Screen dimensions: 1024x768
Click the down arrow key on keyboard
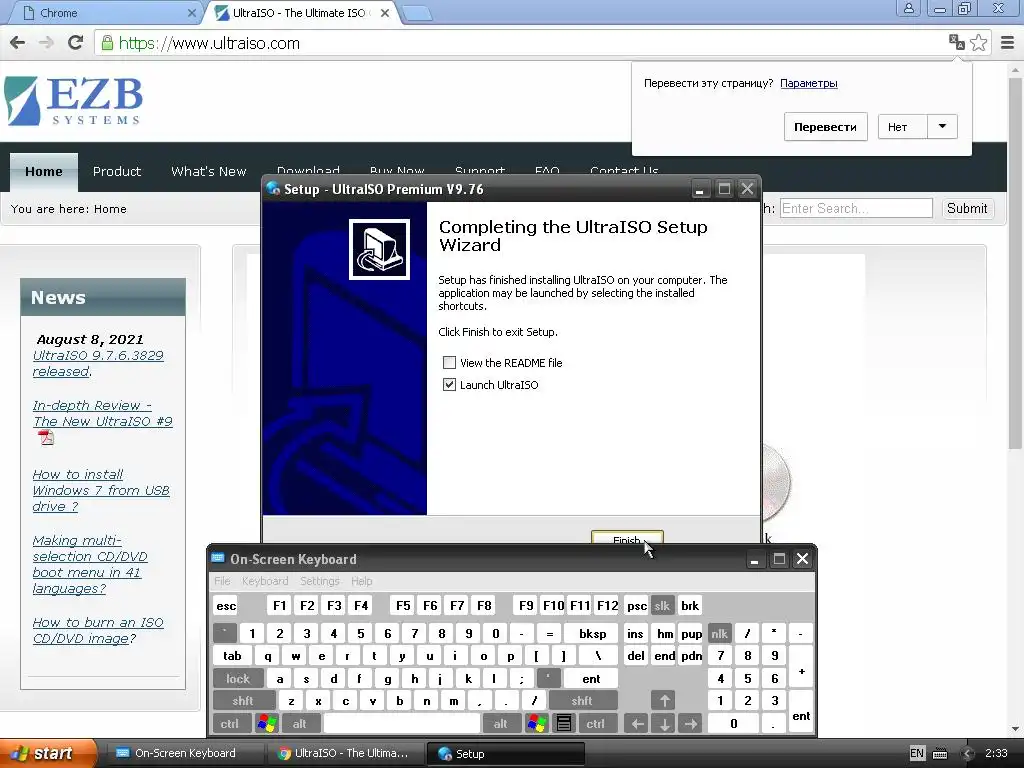tap(664, 724)
